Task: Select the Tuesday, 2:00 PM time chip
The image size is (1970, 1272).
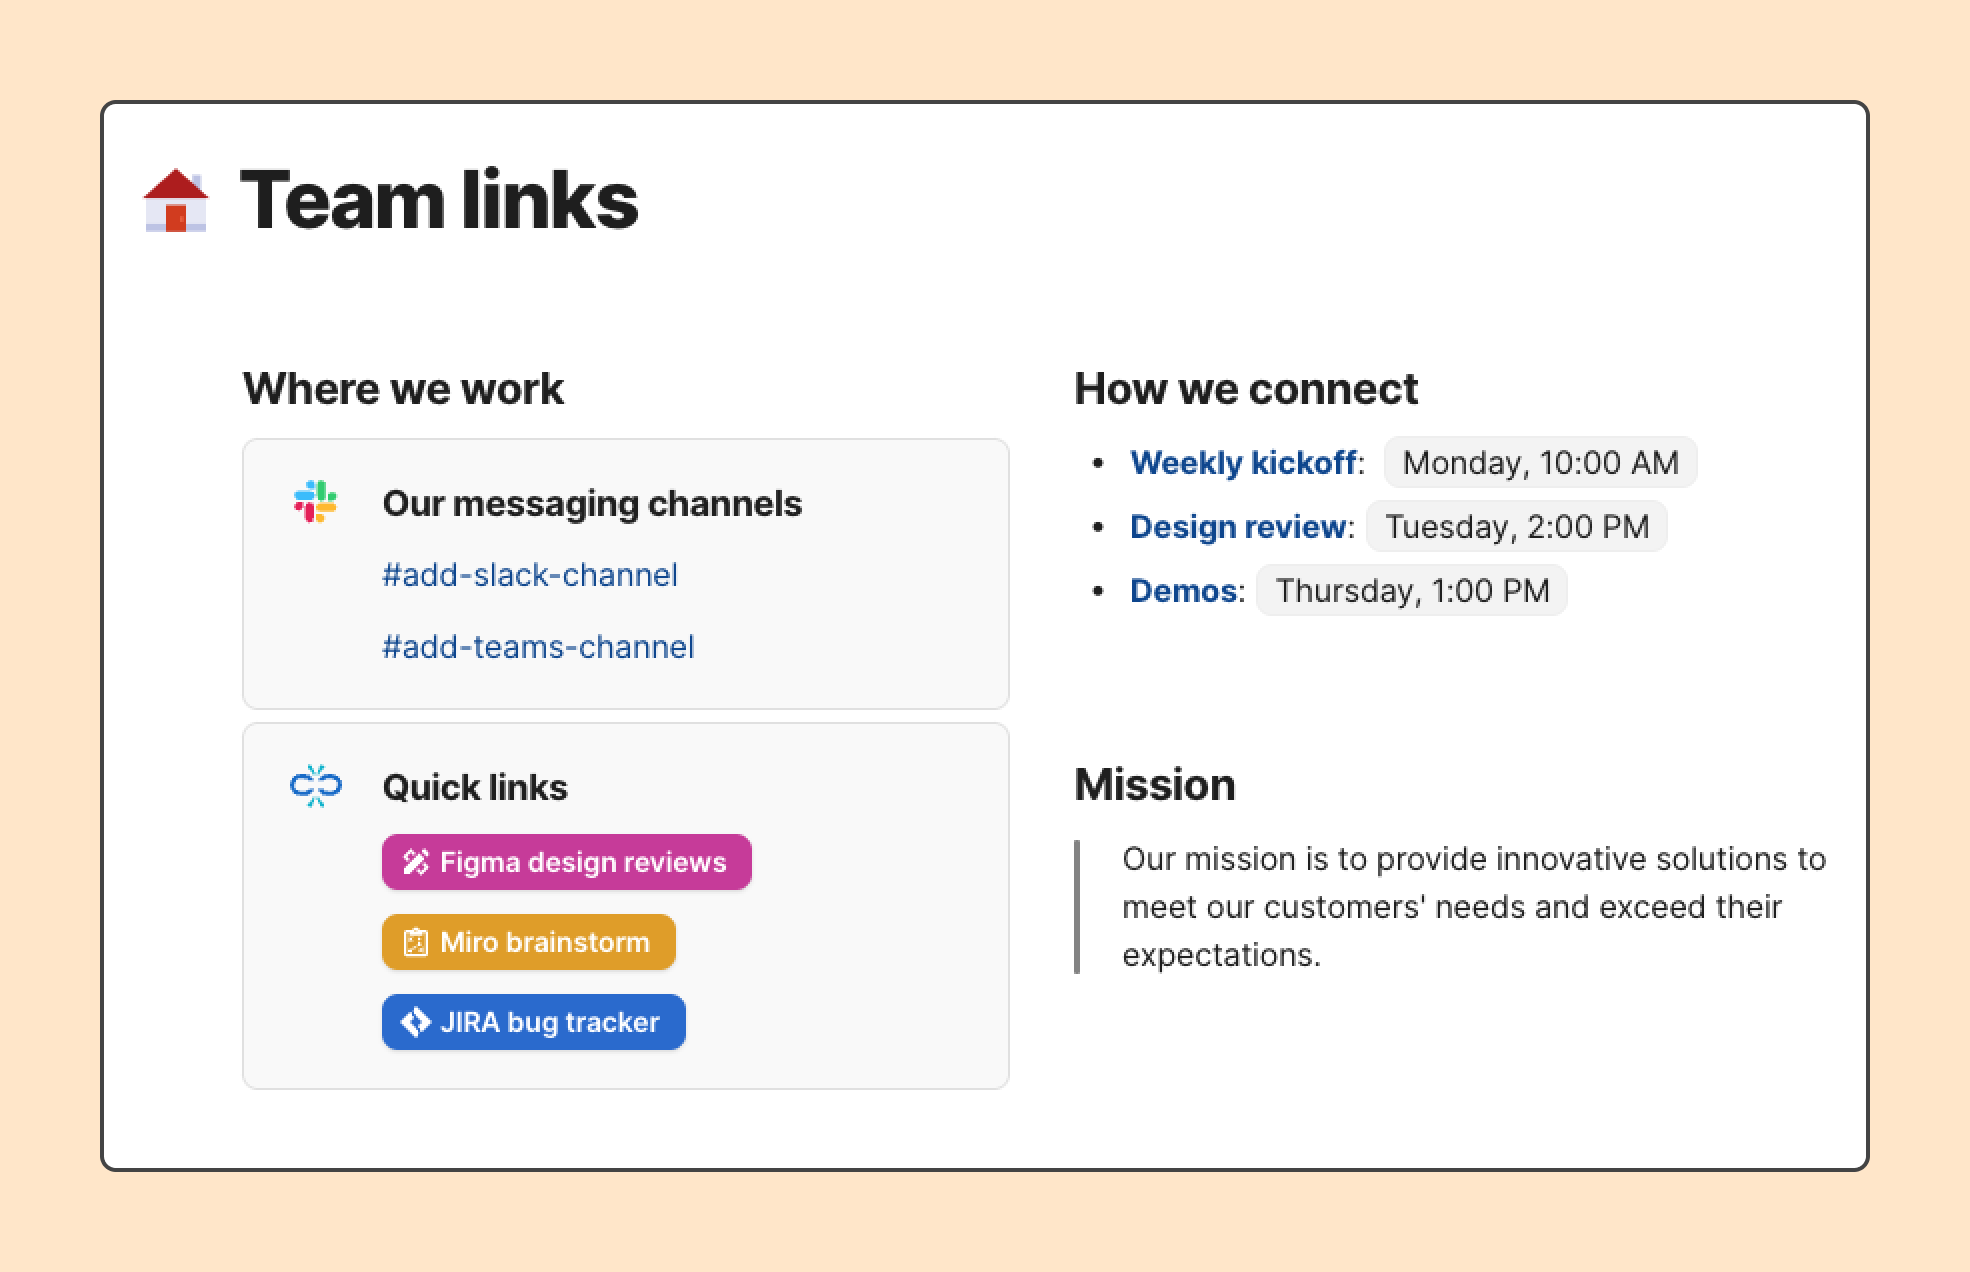Action: click(x=1517, y=527)
